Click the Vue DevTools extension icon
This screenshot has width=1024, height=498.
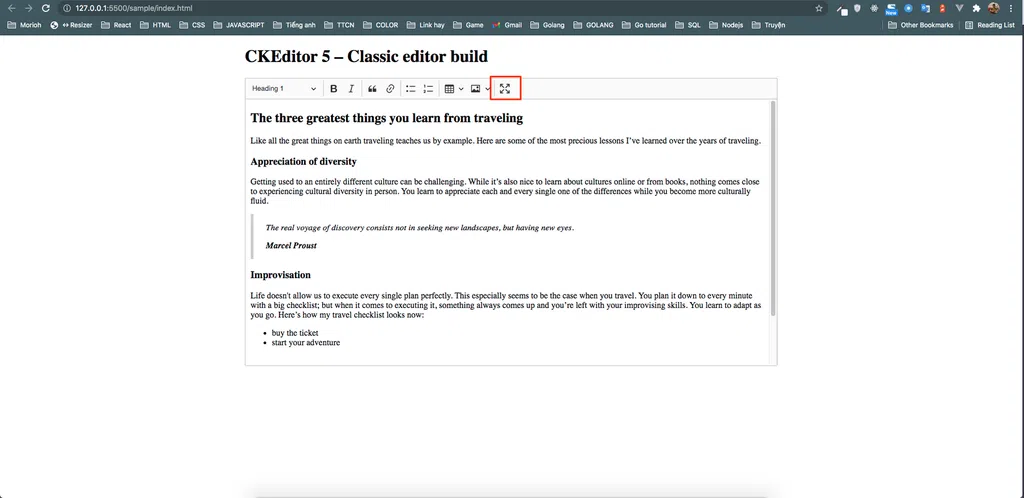(x=959, y=8)
